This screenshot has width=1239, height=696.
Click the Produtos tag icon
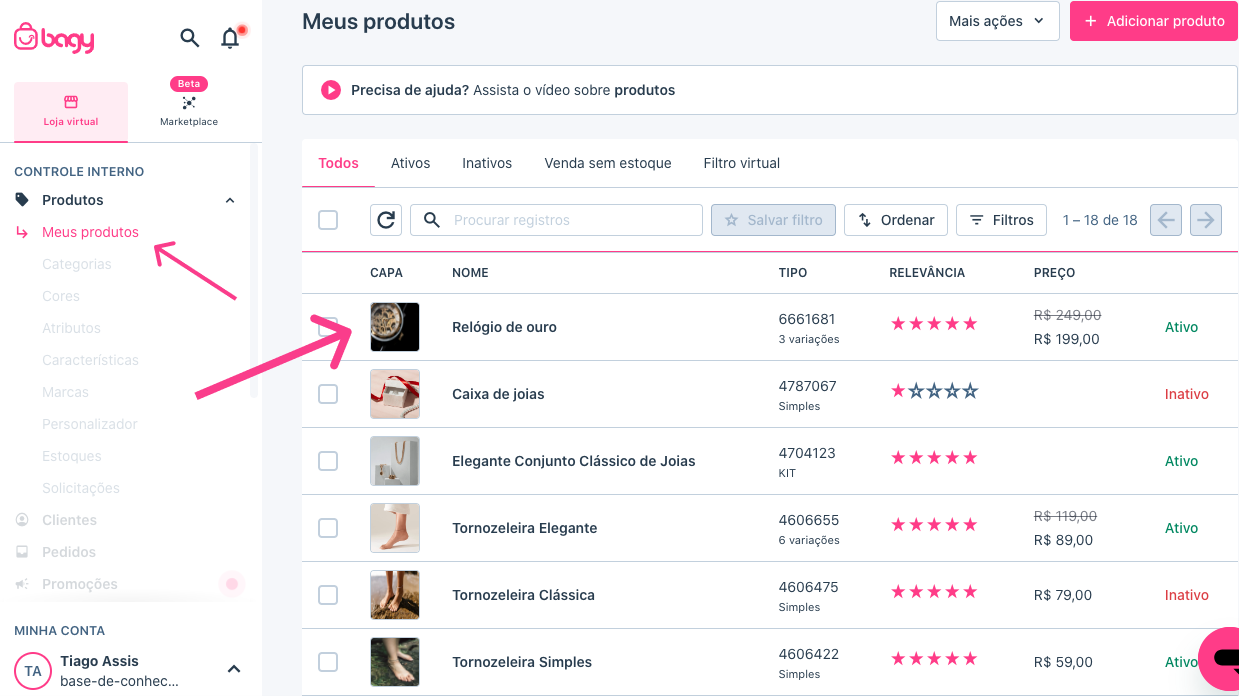click(x=22, y=200)
